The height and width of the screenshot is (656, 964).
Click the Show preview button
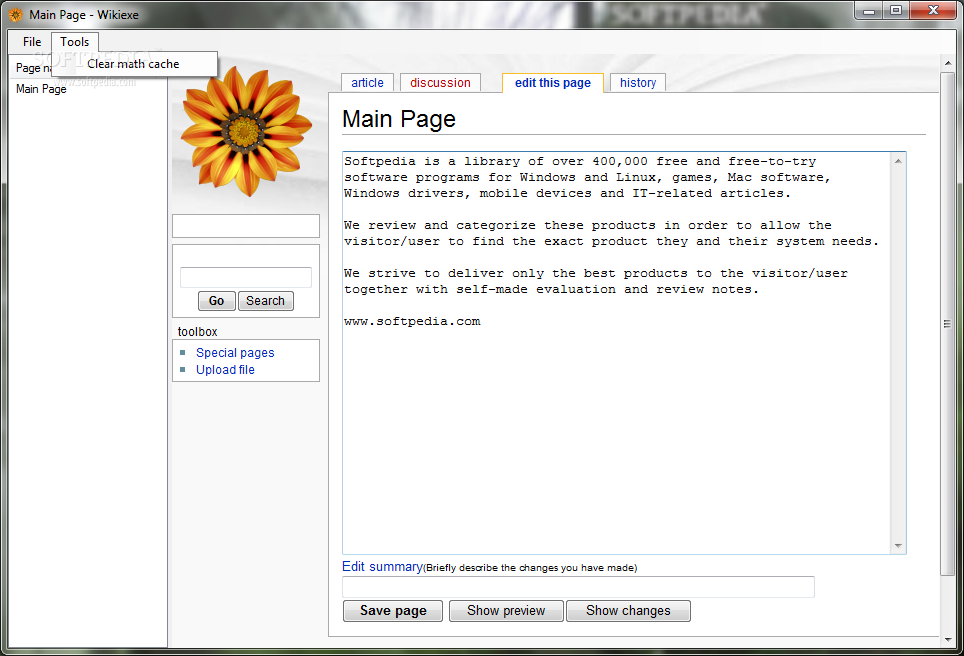point(506,611)
